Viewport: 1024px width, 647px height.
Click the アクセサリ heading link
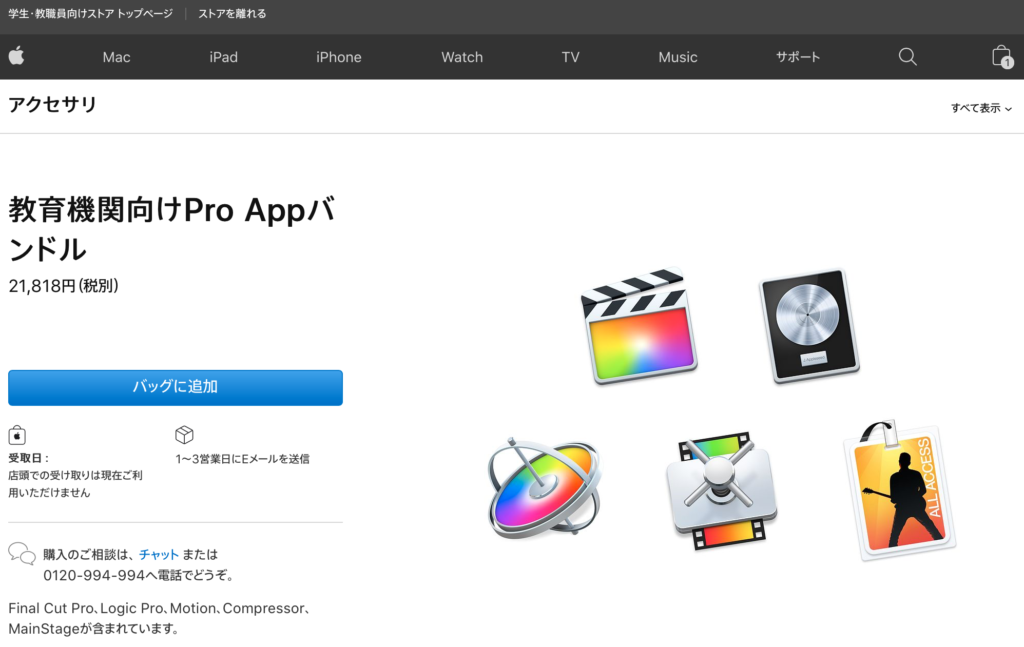(53, 104)
